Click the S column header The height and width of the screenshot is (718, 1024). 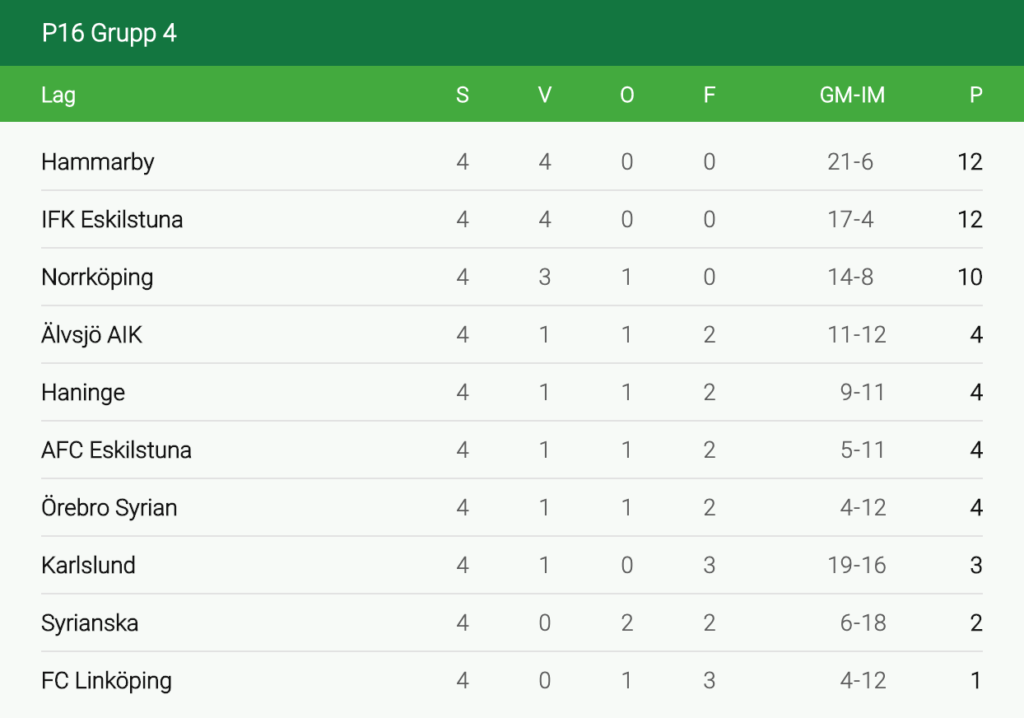(x=462, y=96)
